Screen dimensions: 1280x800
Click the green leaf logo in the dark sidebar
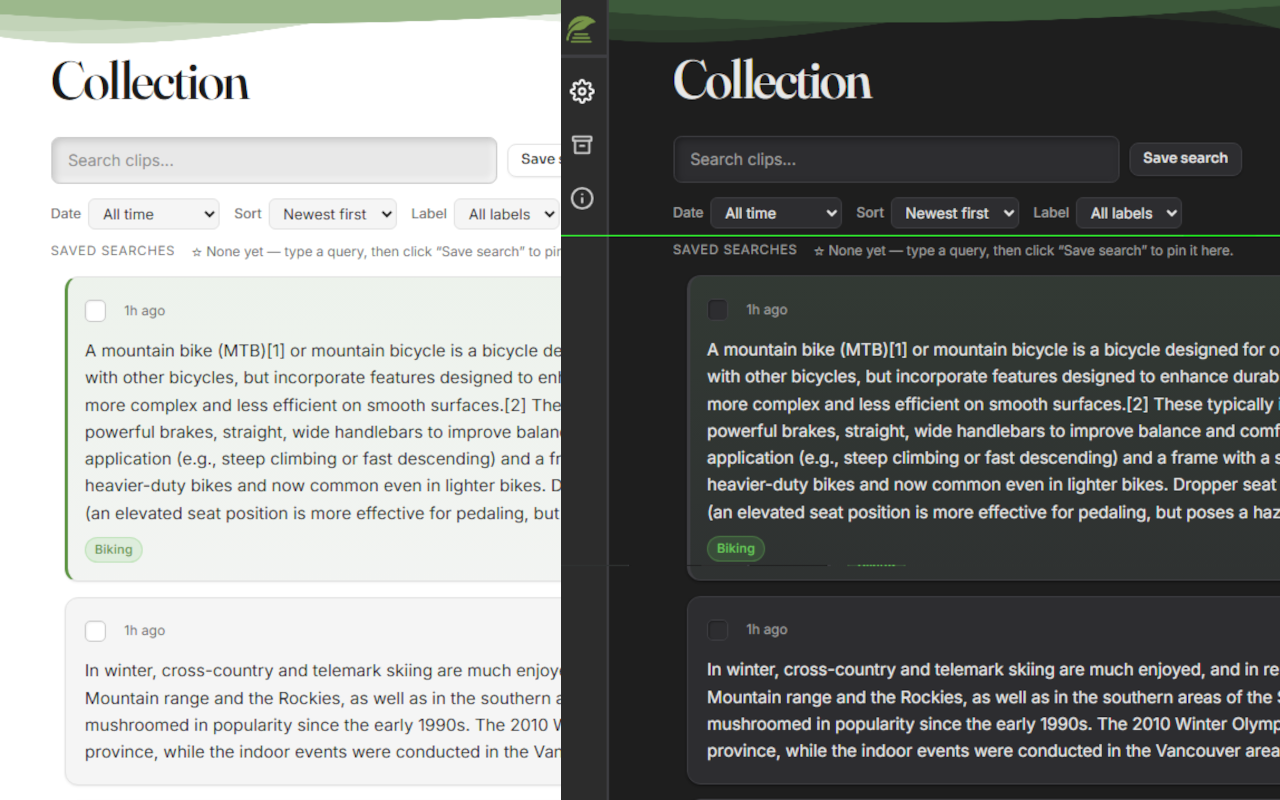click(x=581, y=30)
